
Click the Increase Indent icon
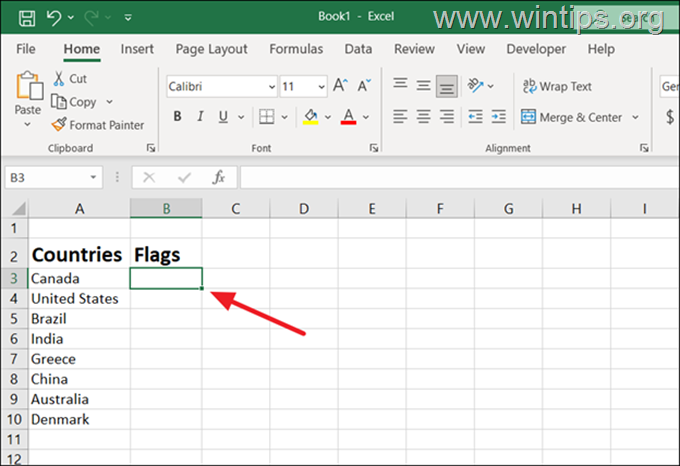coord(497,117)
